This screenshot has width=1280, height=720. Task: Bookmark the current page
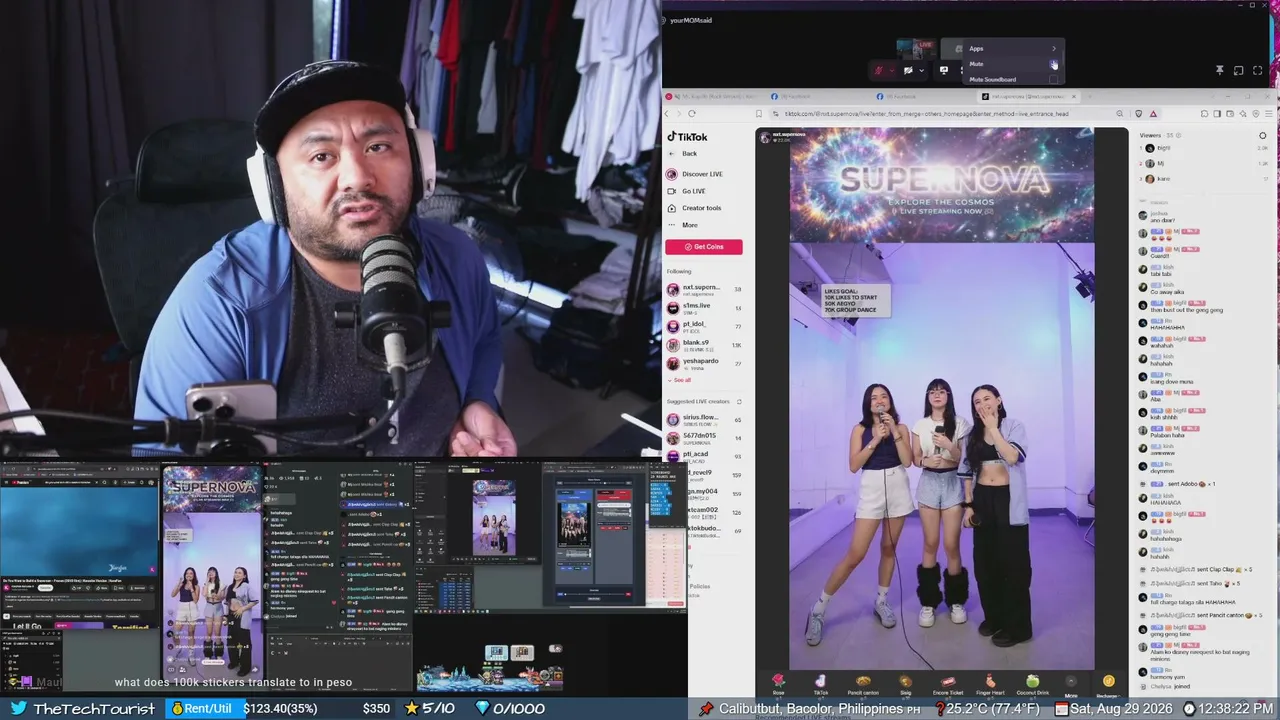point(759,114)
